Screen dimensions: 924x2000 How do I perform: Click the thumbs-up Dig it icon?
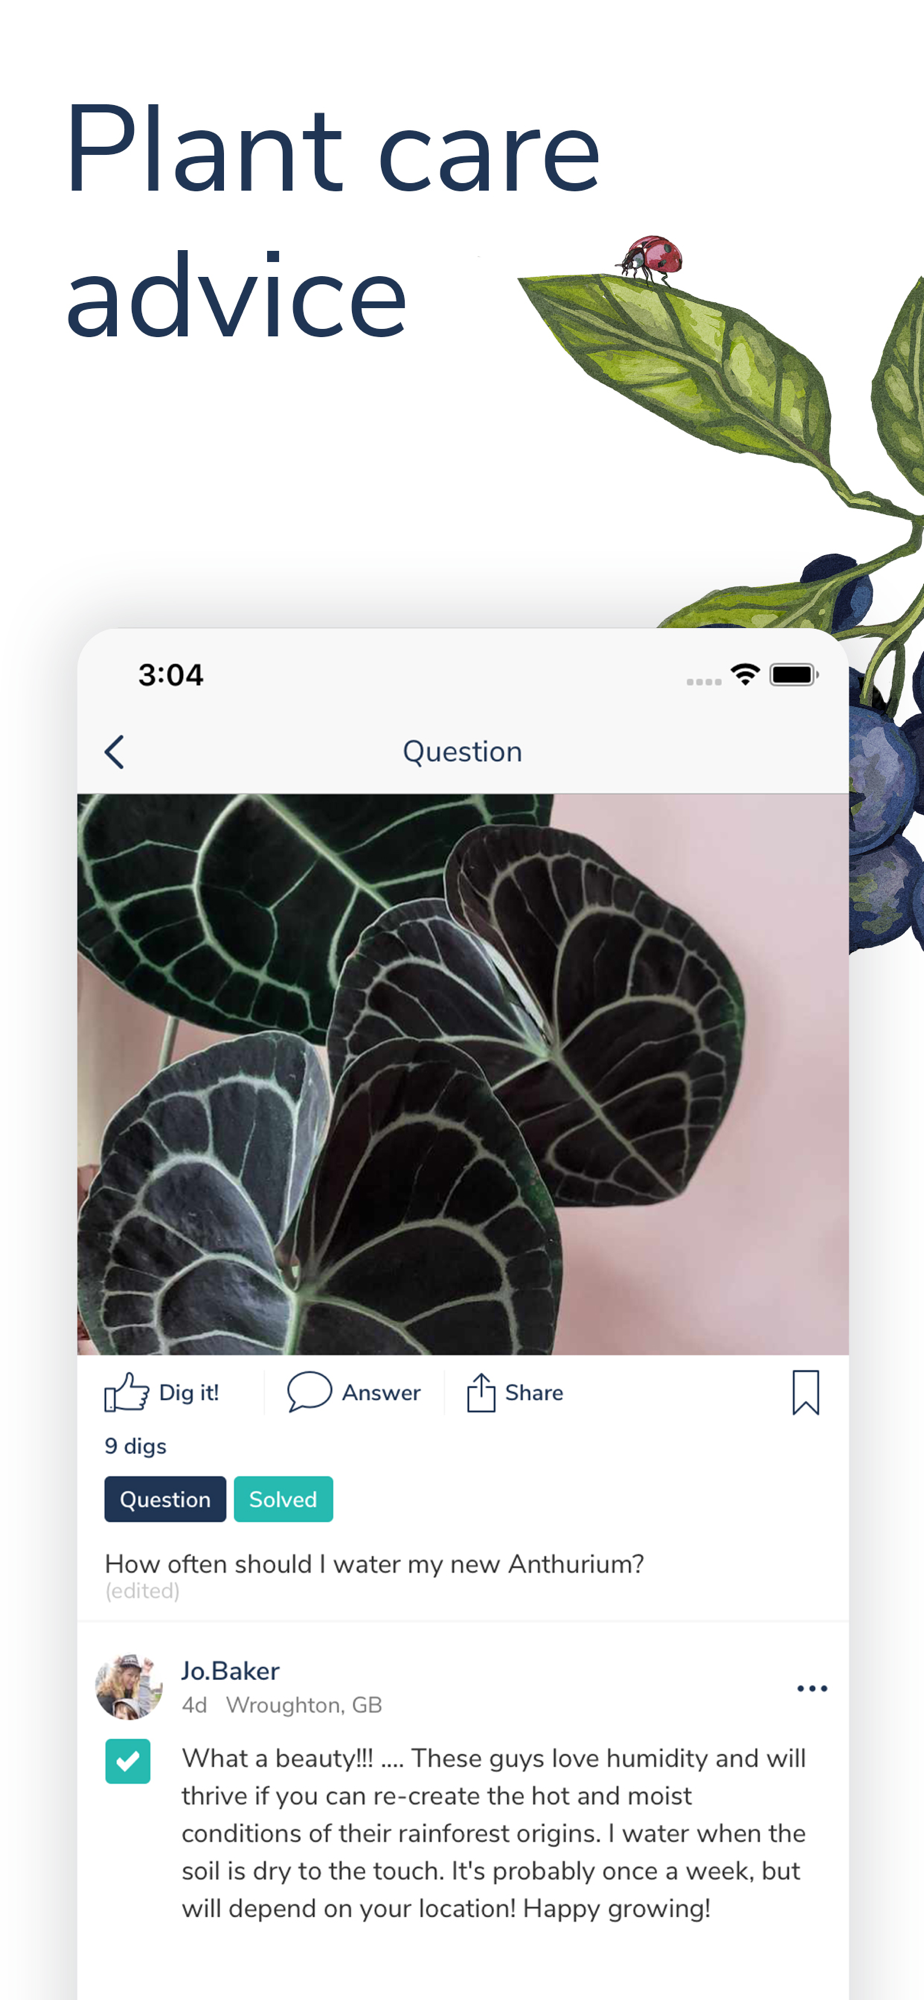[126, 1392]
